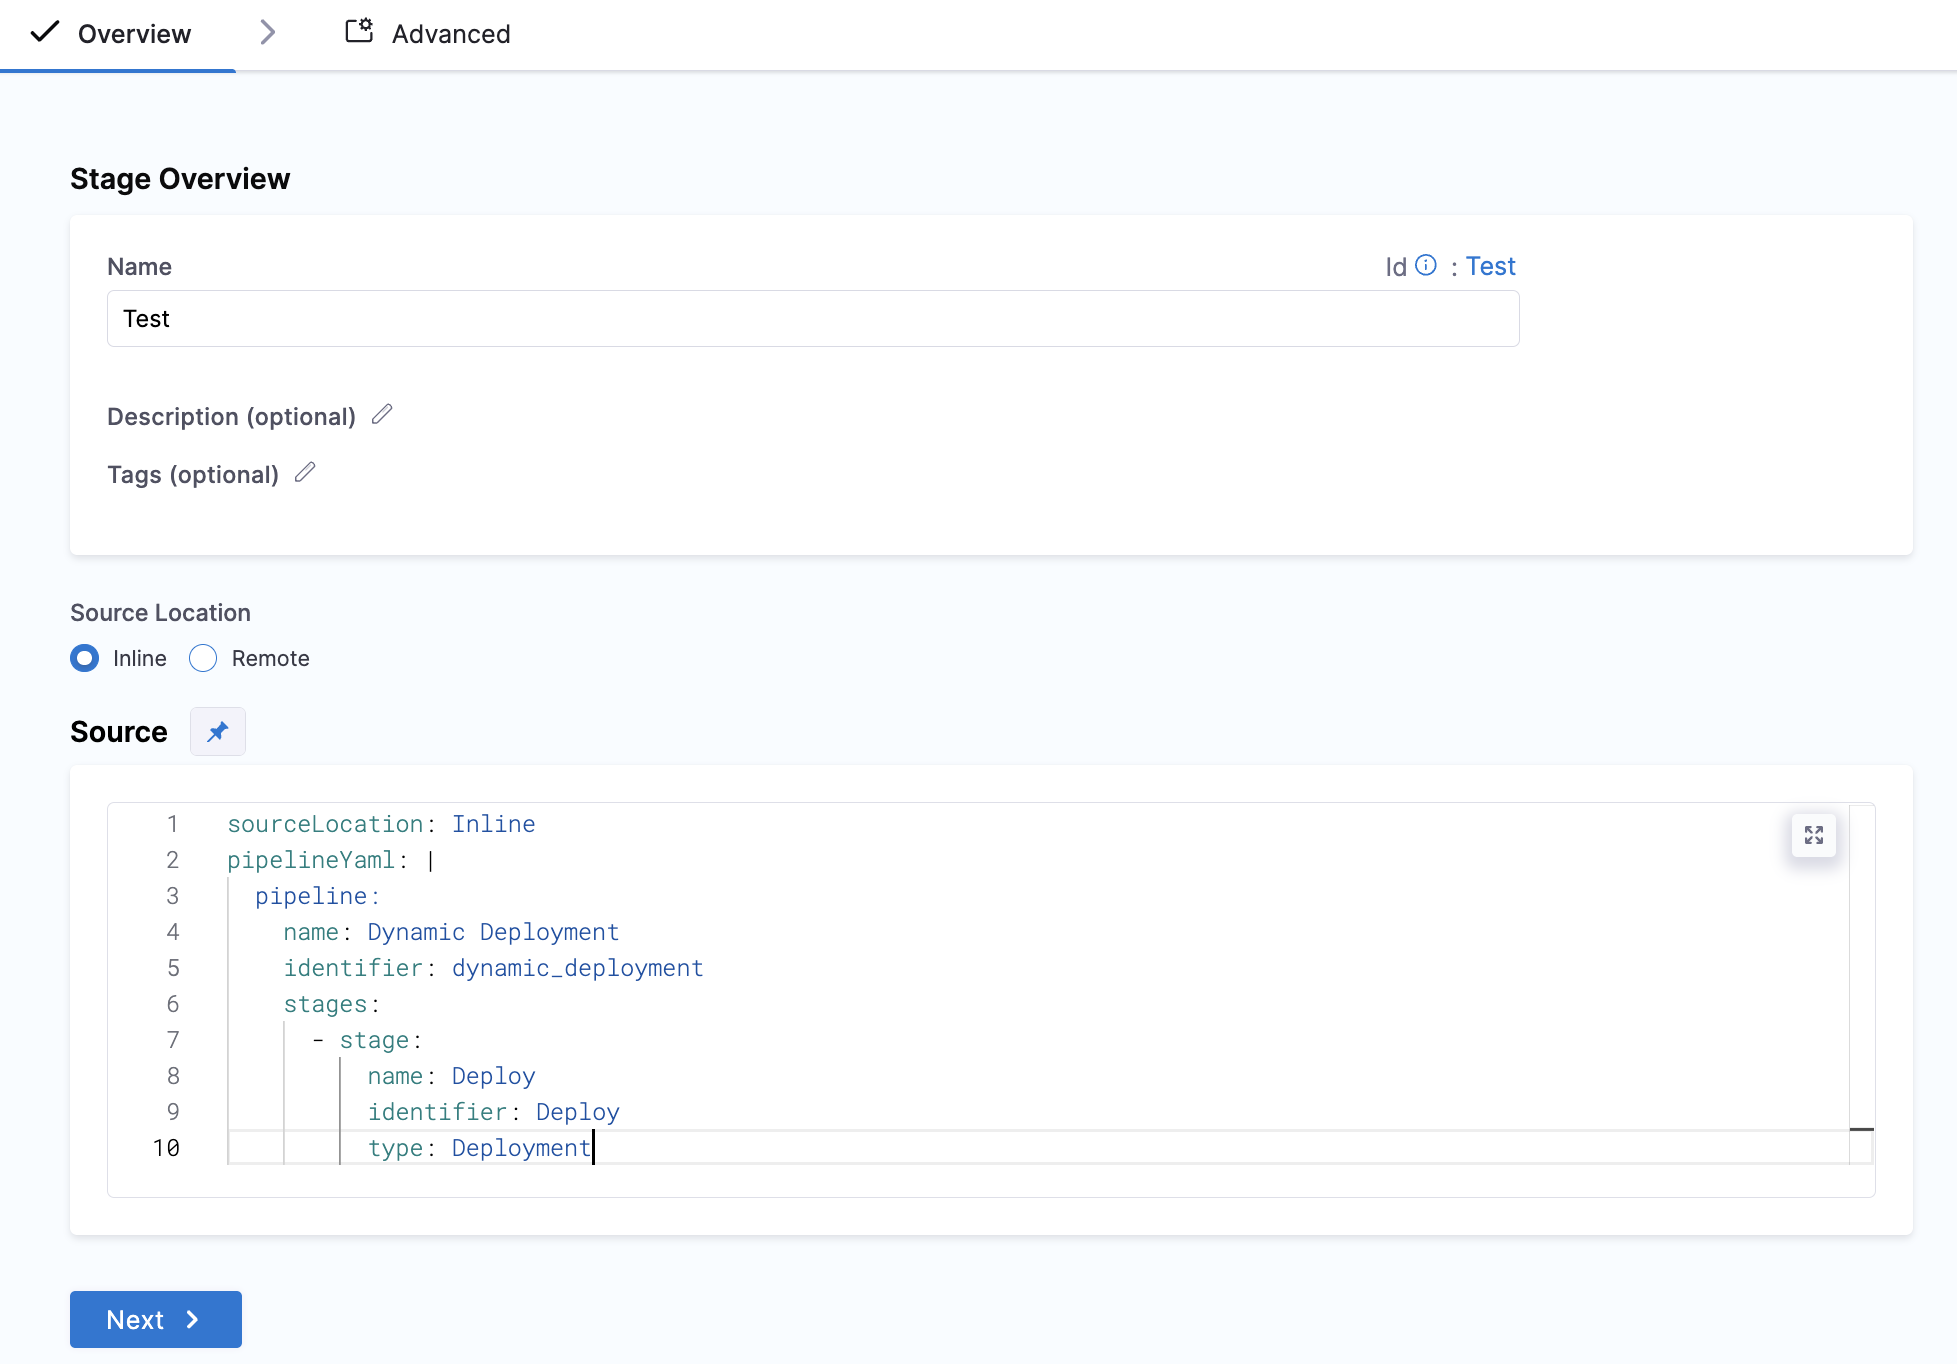Screen dimensions: 1957x1364
Task: Select the Inline source location
Action: (85, 658)
